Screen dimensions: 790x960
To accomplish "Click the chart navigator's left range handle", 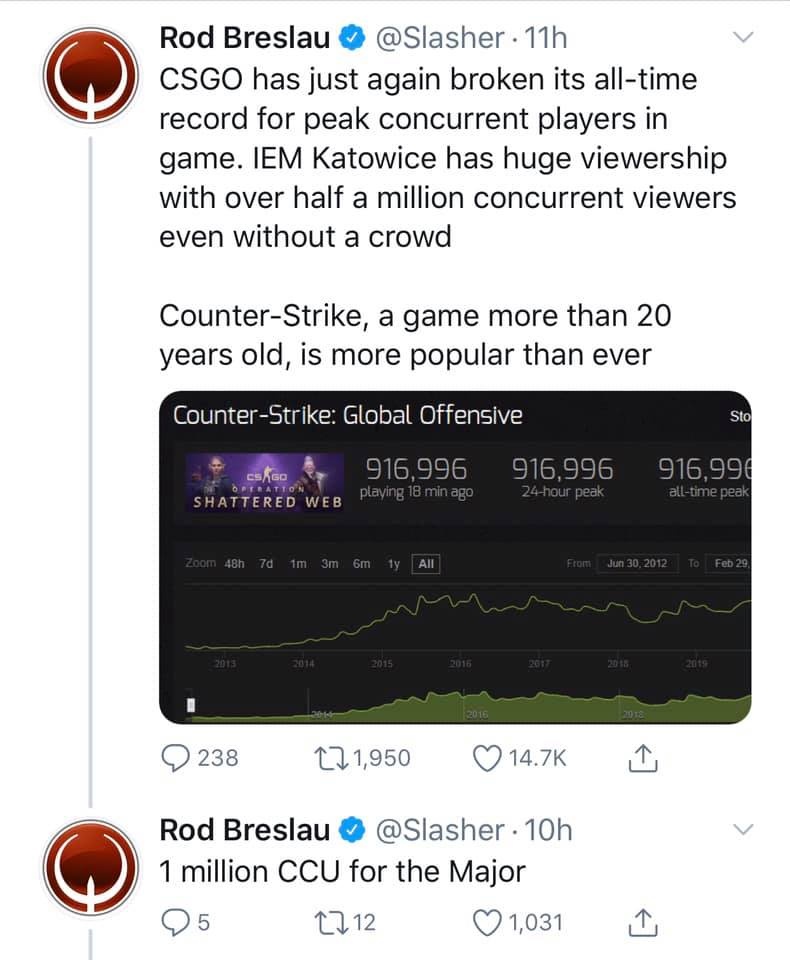I will click(191, 705).
